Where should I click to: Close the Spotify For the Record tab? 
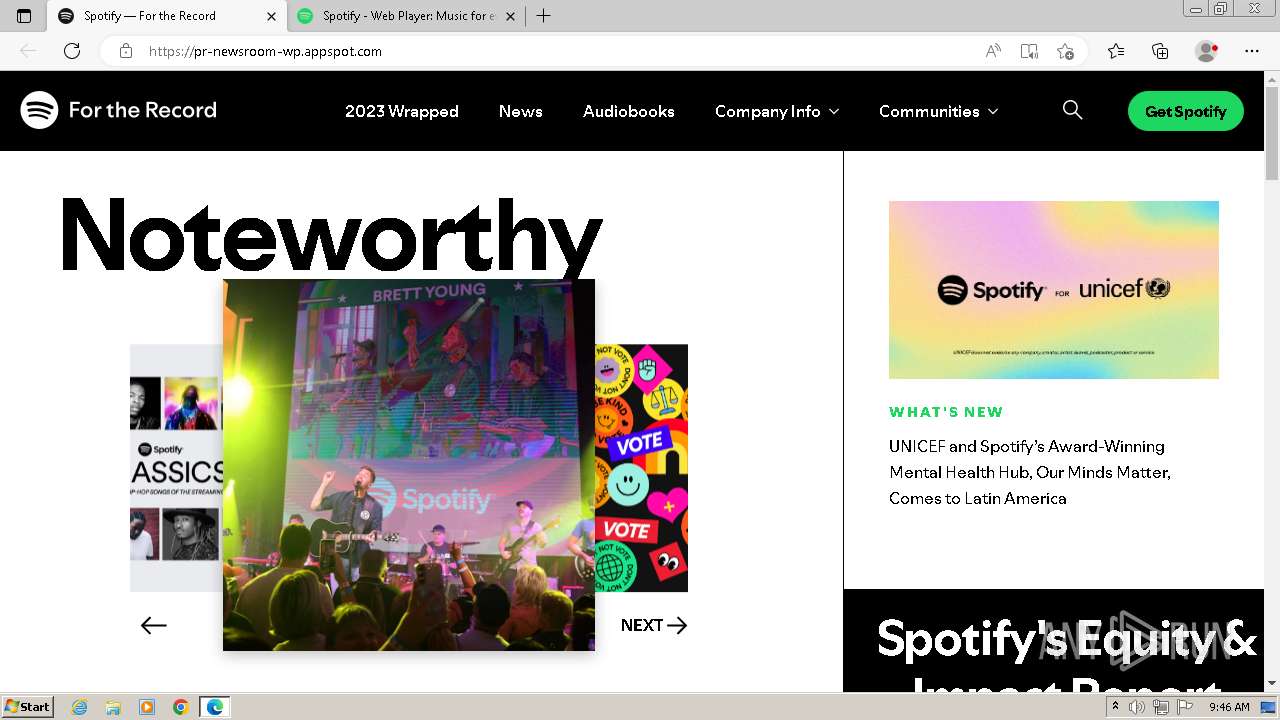(271, 16)
